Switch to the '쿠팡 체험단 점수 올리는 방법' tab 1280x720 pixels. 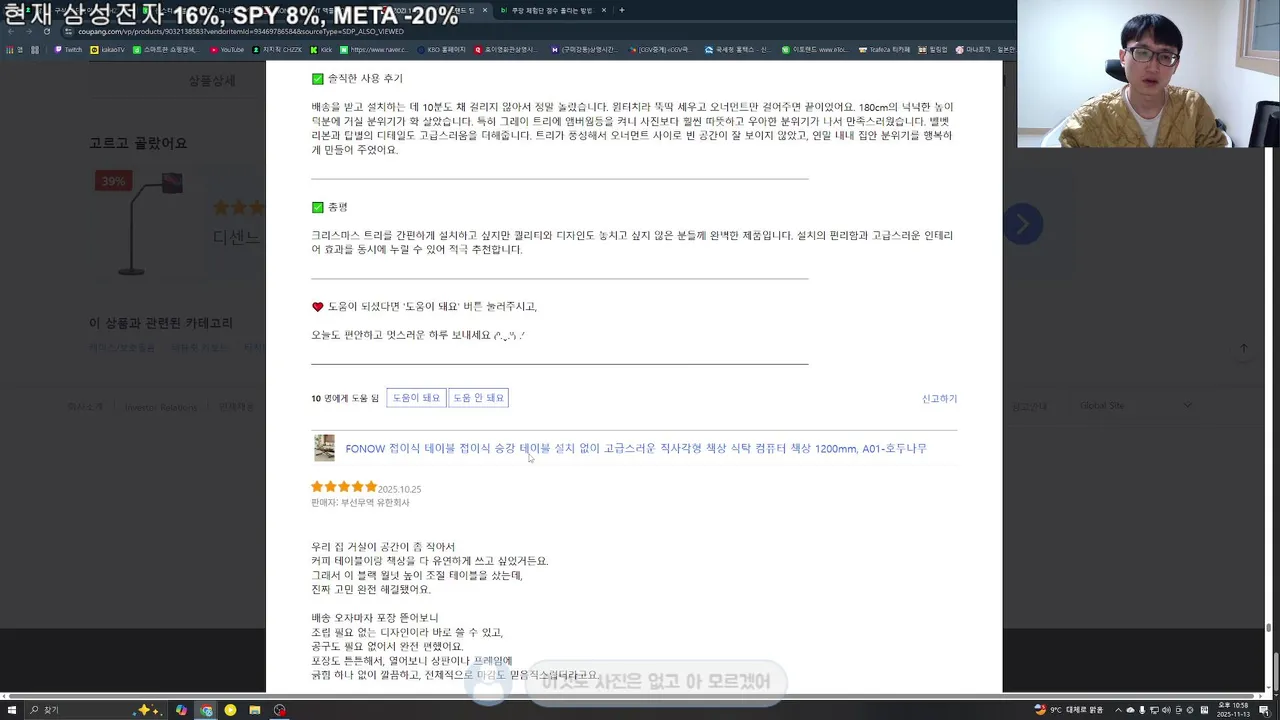pos(552,10)
